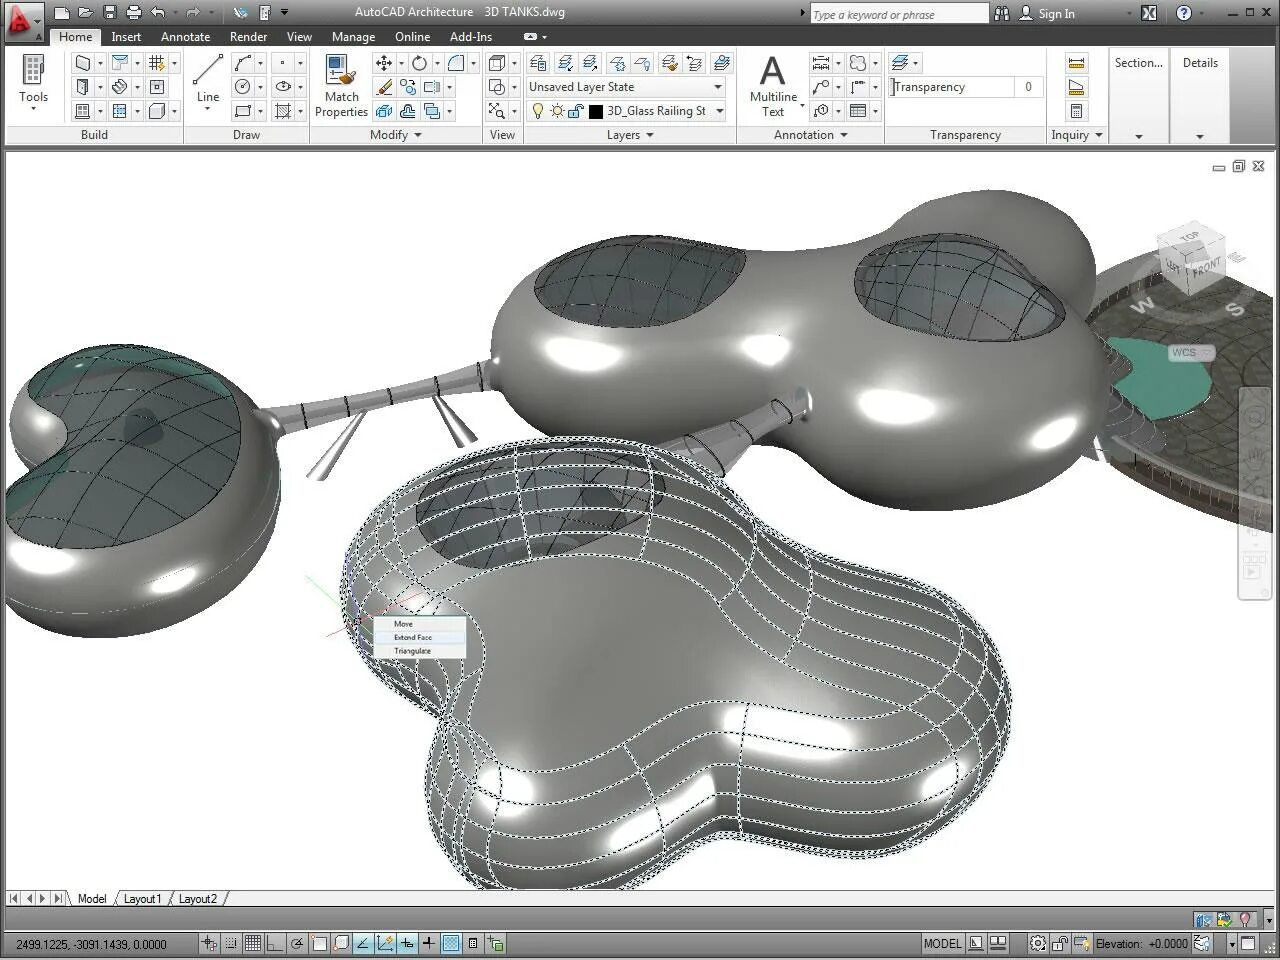1280x960 pixels.
Task: Select the Move tool in Modify panel
Action: point(384,63)
